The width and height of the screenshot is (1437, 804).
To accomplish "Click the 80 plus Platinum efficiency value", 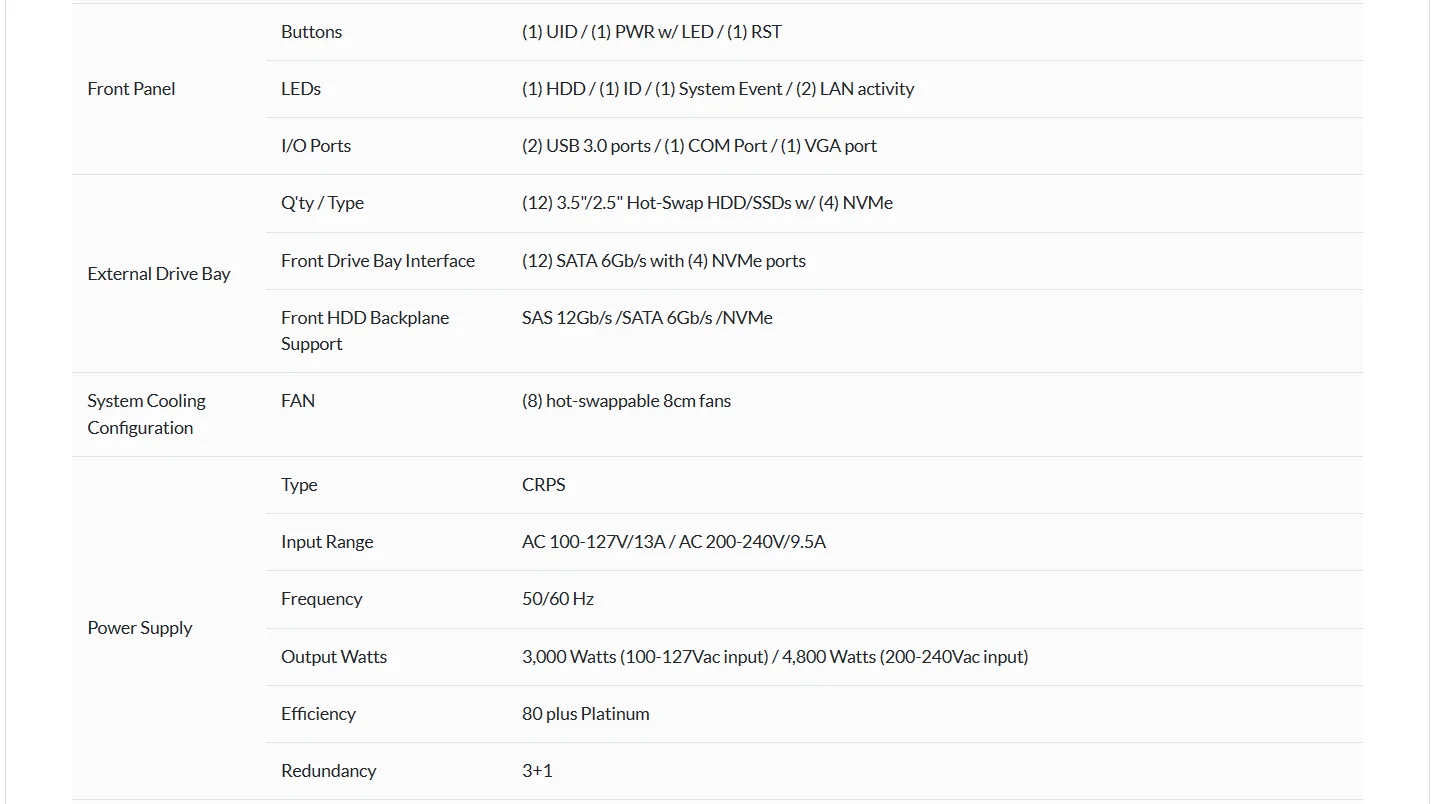I will pyautogui.click(x=586, y=714).
